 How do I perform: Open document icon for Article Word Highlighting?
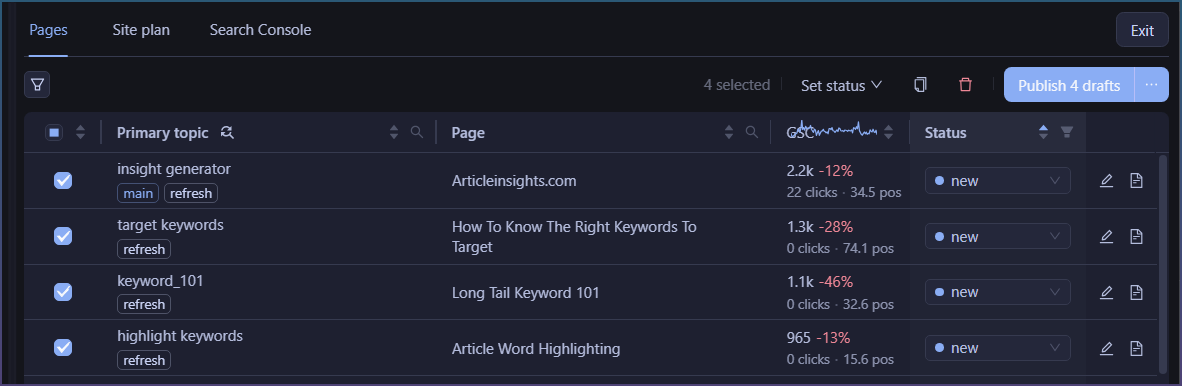1136,348
